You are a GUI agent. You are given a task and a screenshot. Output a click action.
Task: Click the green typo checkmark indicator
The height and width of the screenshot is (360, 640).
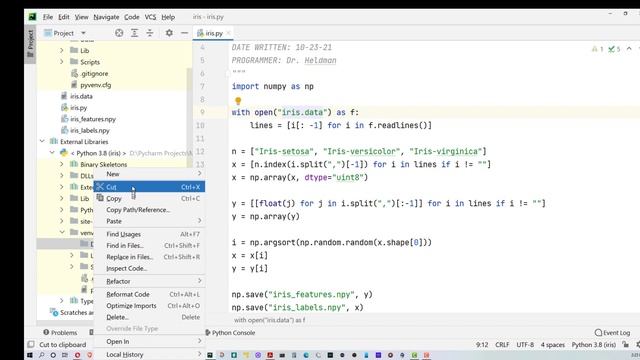[614, 49]
